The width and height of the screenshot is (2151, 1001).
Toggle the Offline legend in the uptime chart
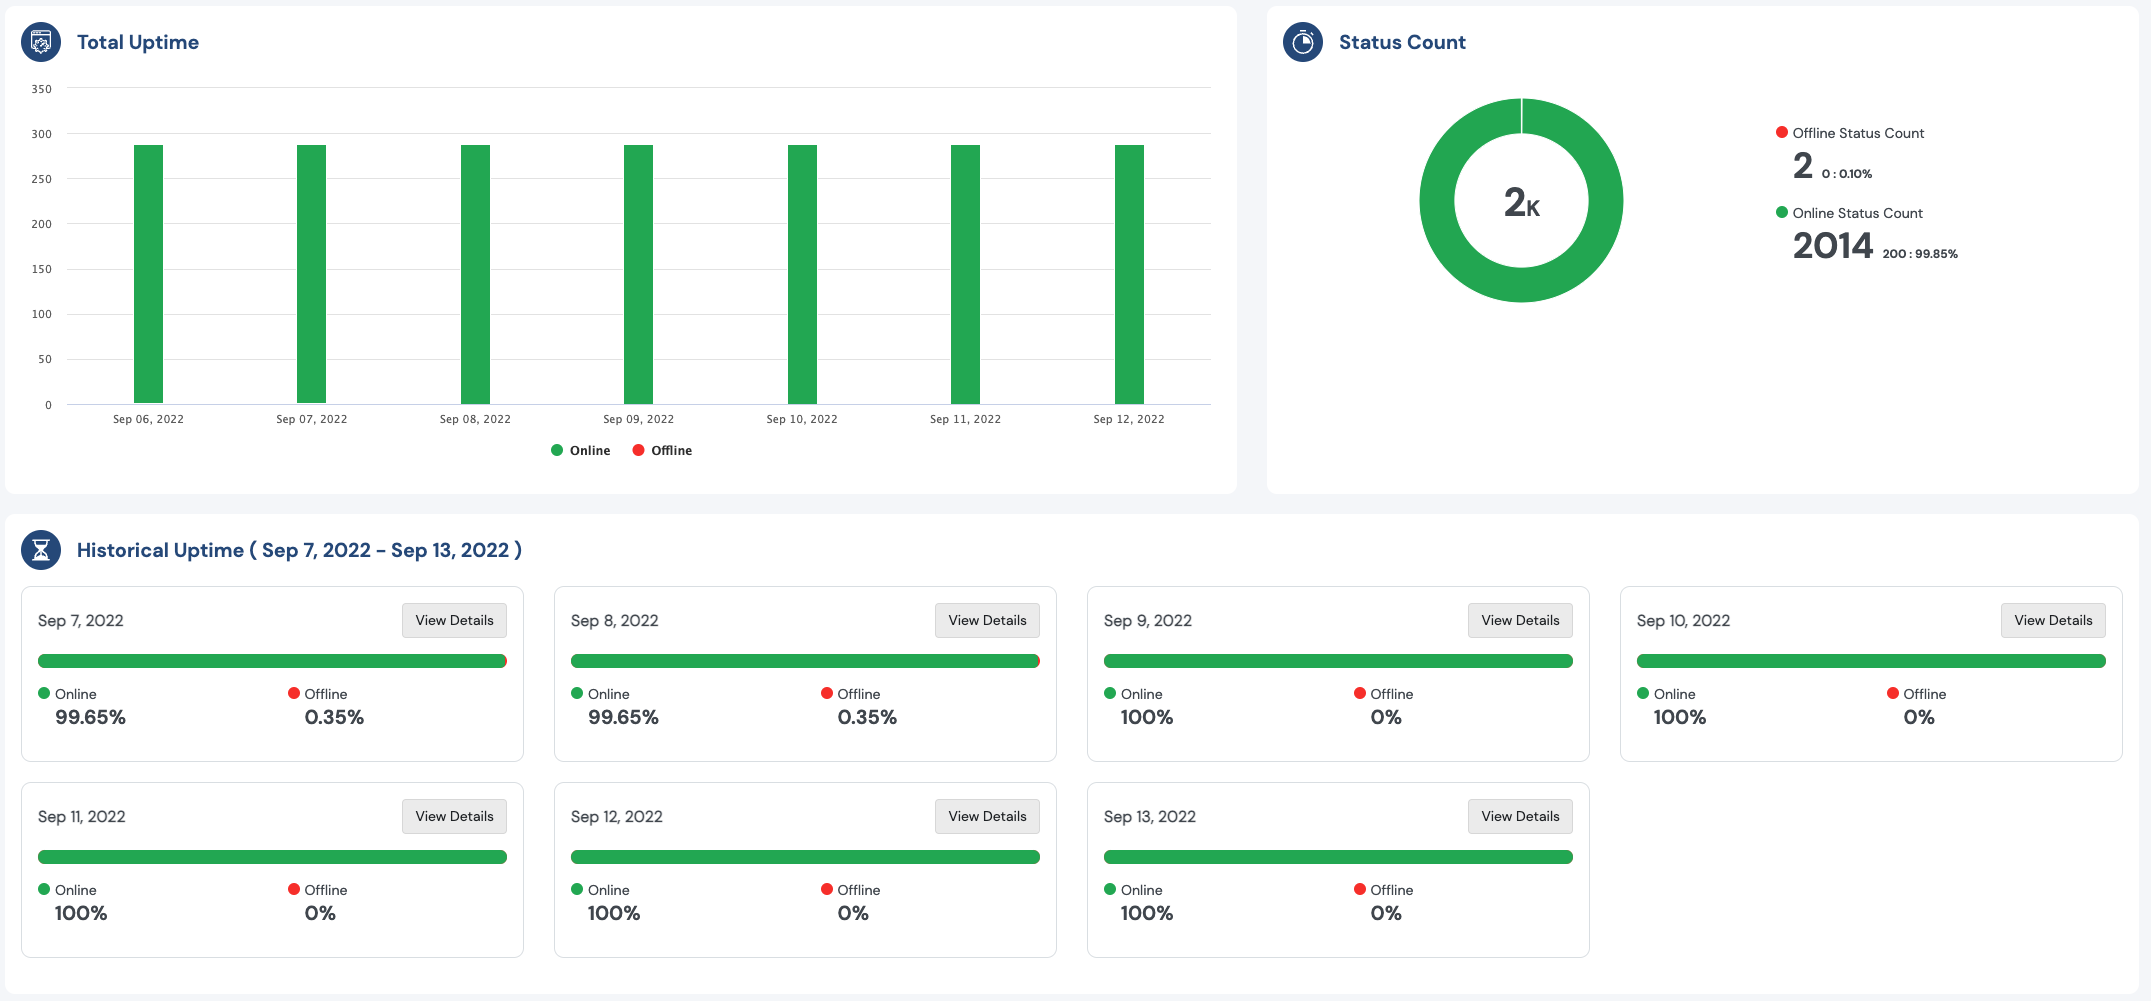662,451
